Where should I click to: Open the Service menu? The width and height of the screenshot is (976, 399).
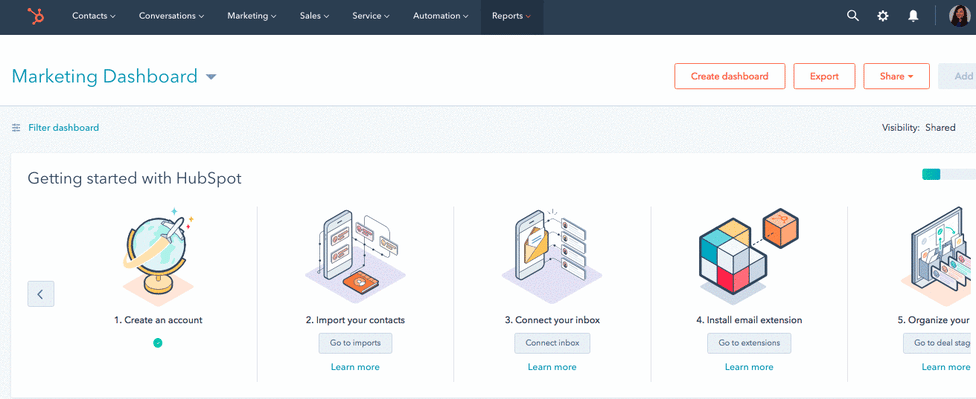tap(371, 17)
